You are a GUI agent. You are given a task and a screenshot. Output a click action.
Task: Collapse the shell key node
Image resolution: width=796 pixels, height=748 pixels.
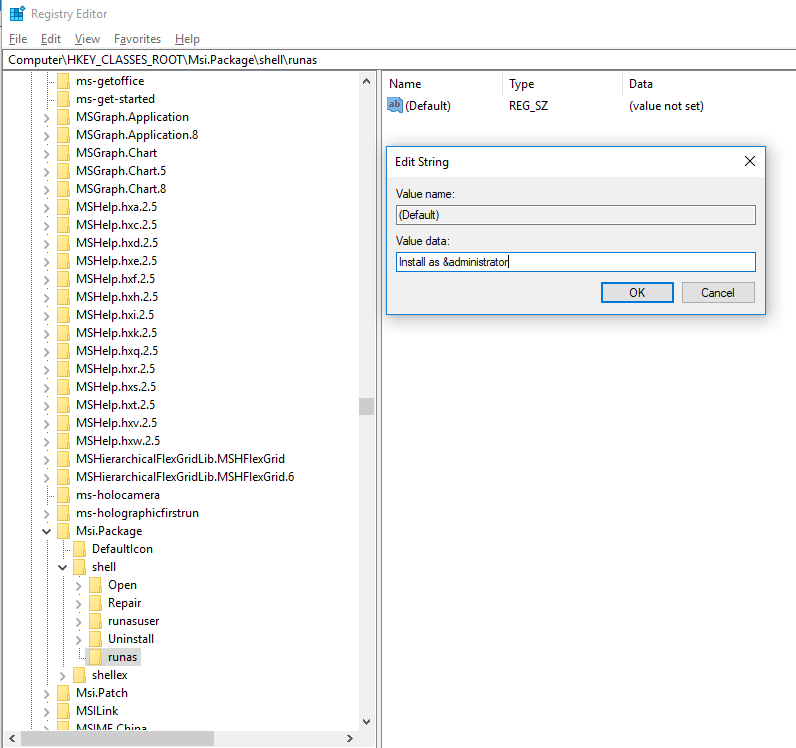(63, 567)
